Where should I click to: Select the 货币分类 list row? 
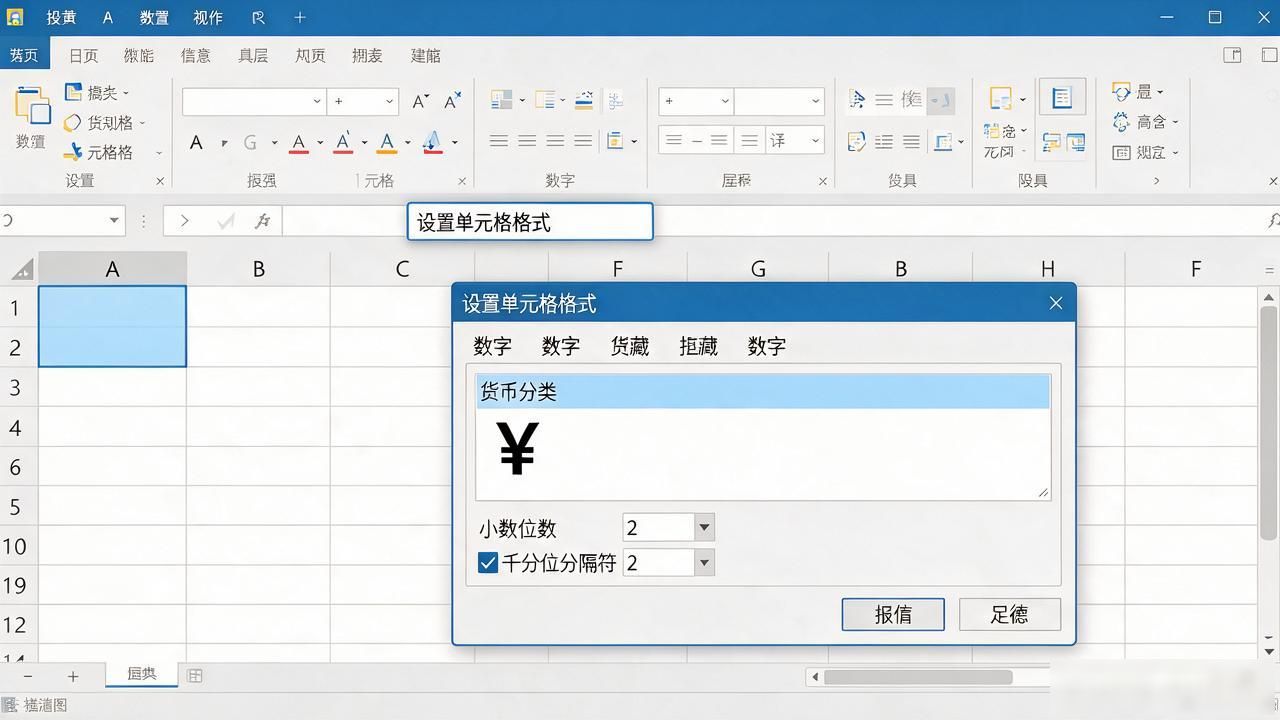(x=763, y=392)
